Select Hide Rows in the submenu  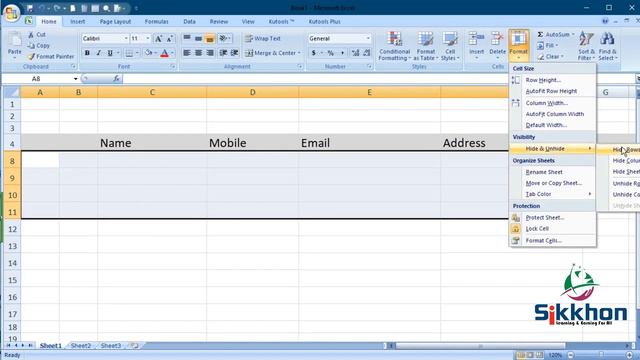(619, 150)
